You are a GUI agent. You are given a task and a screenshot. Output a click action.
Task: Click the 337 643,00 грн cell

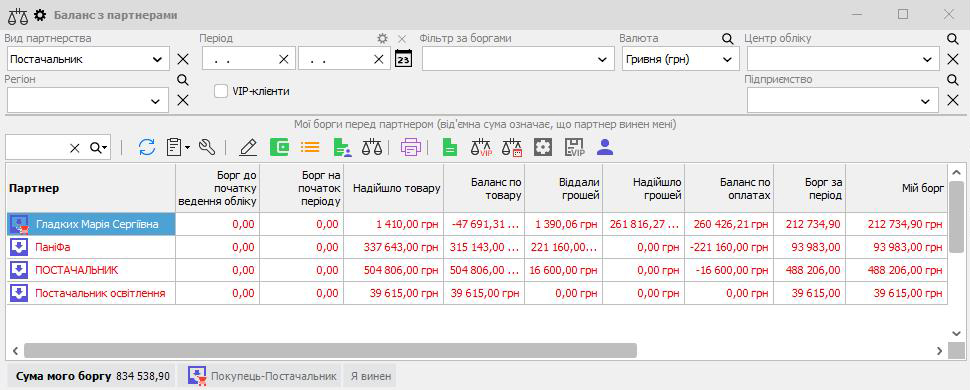(392, 247)
